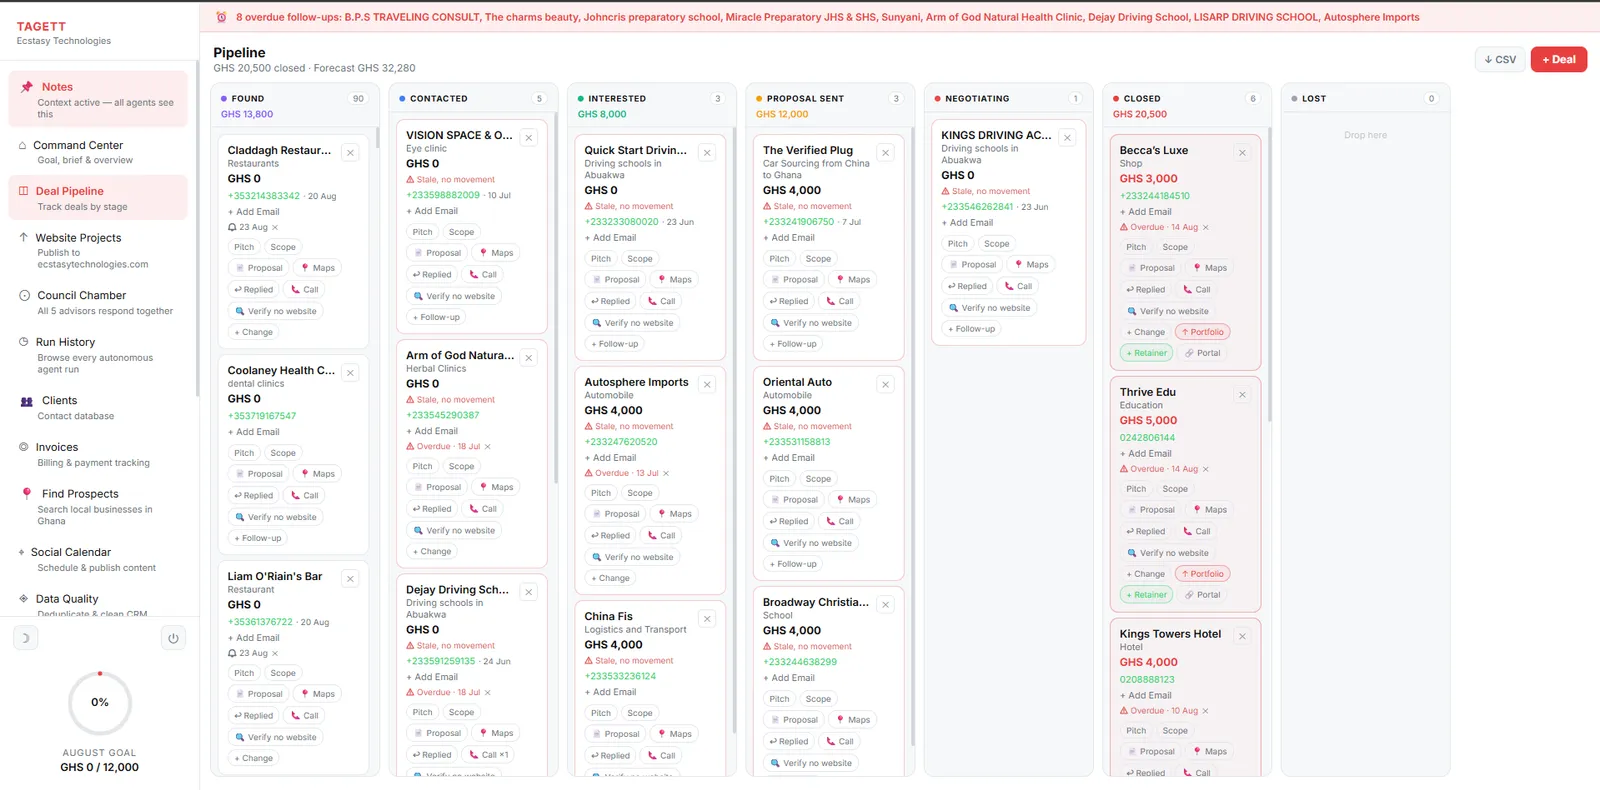Click Call on Liam O'Riain's Bar
The width and height of the screenshot is (1600, 790).
coord(304,716)
